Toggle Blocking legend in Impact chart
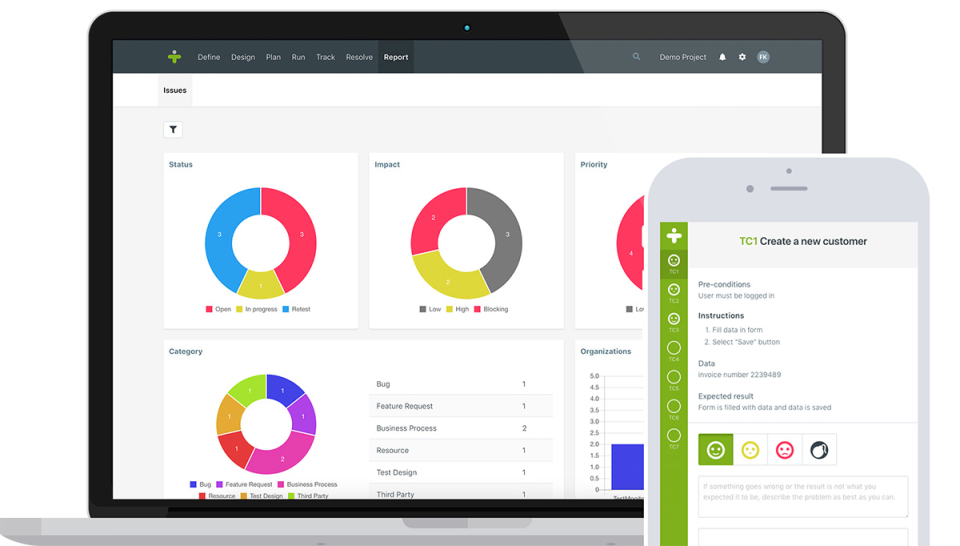The image size is (960, 546). pos(492,309)
